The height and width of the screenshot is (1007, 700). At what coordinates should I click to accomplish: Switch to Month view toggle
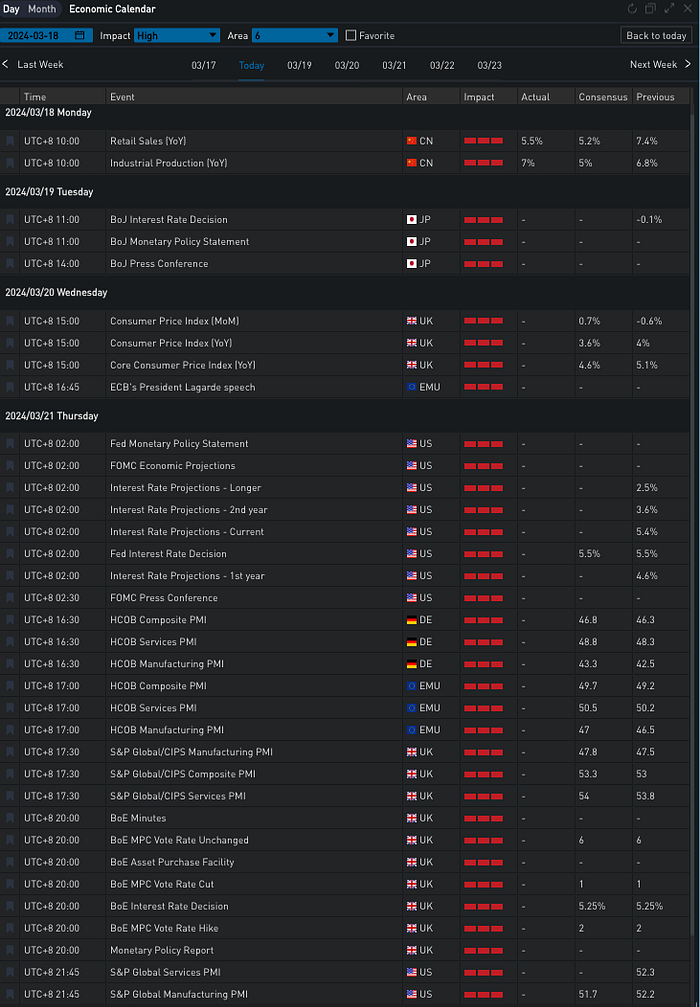click(x=42, y=9)
